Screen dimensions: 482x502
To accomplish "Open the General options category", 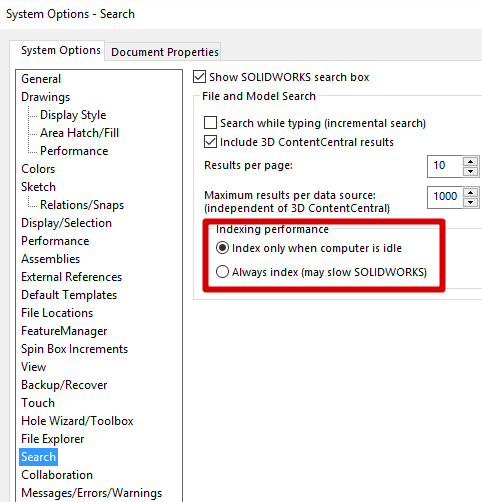I will pos(41,79).
